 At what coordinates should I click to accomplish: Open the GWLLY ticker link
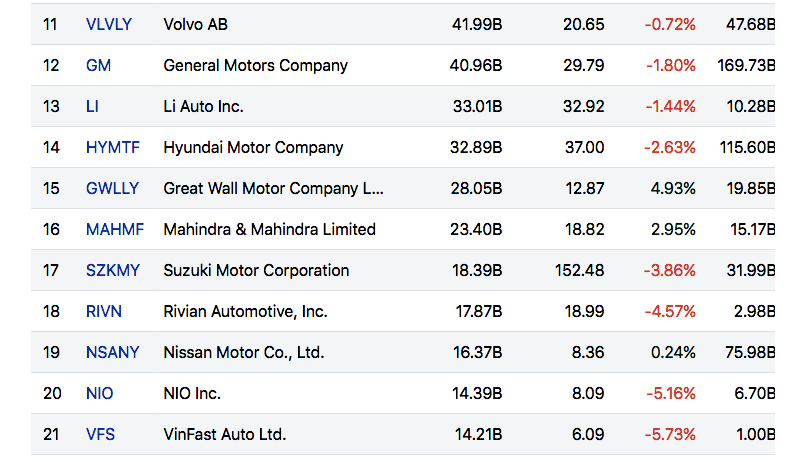(113, 188)
